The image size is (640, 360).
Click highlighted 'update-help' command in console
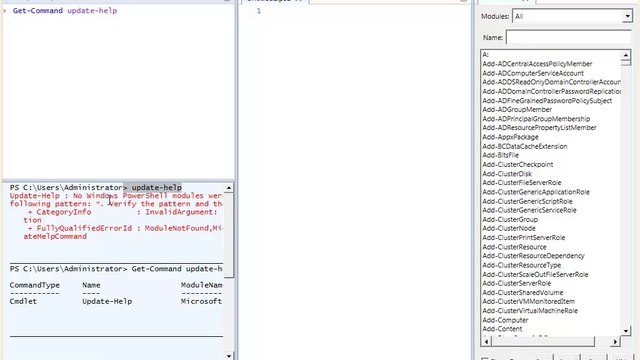pos(156,187)
